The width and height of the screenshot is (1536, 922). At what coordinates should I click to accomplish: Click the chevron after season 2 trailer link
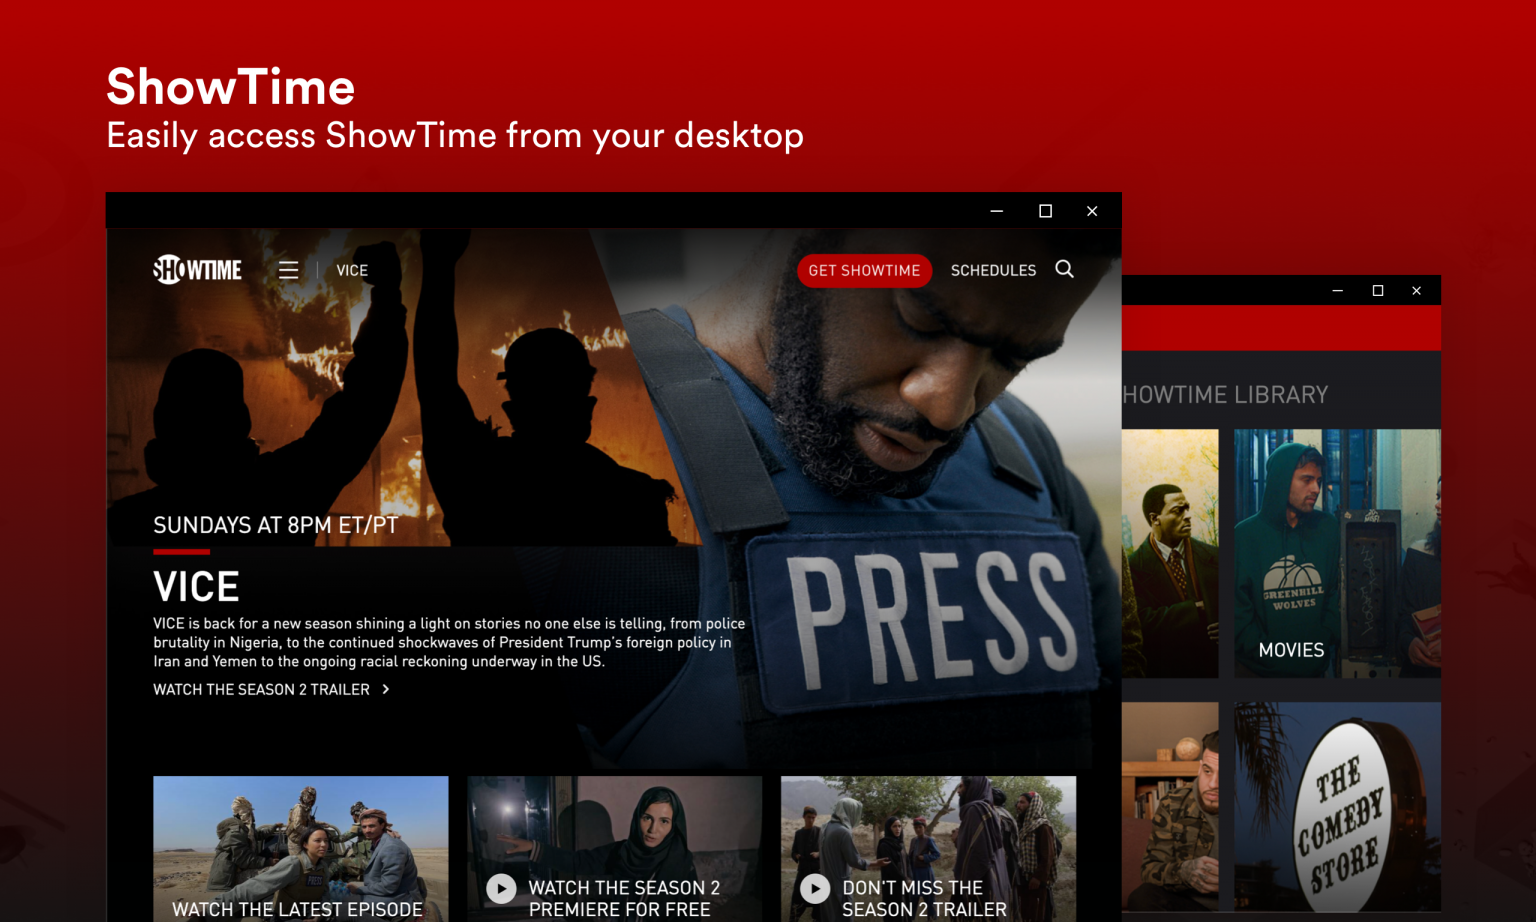click(x=386, y=689)
